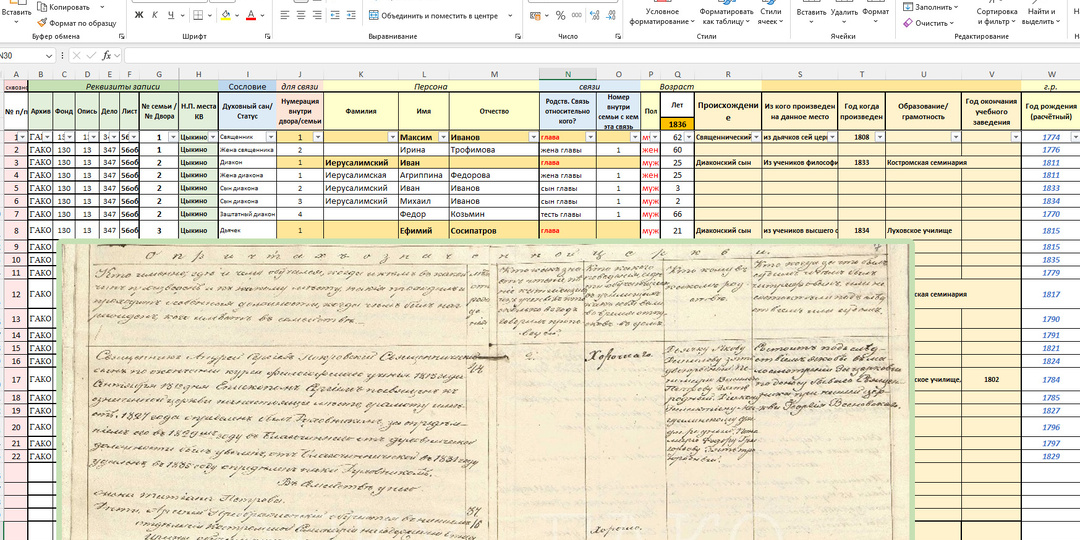Image resolution: width=1080 pixels, height=540 pixels.
Task: Open Условное форматирование menu
Action: coord(663,15)
